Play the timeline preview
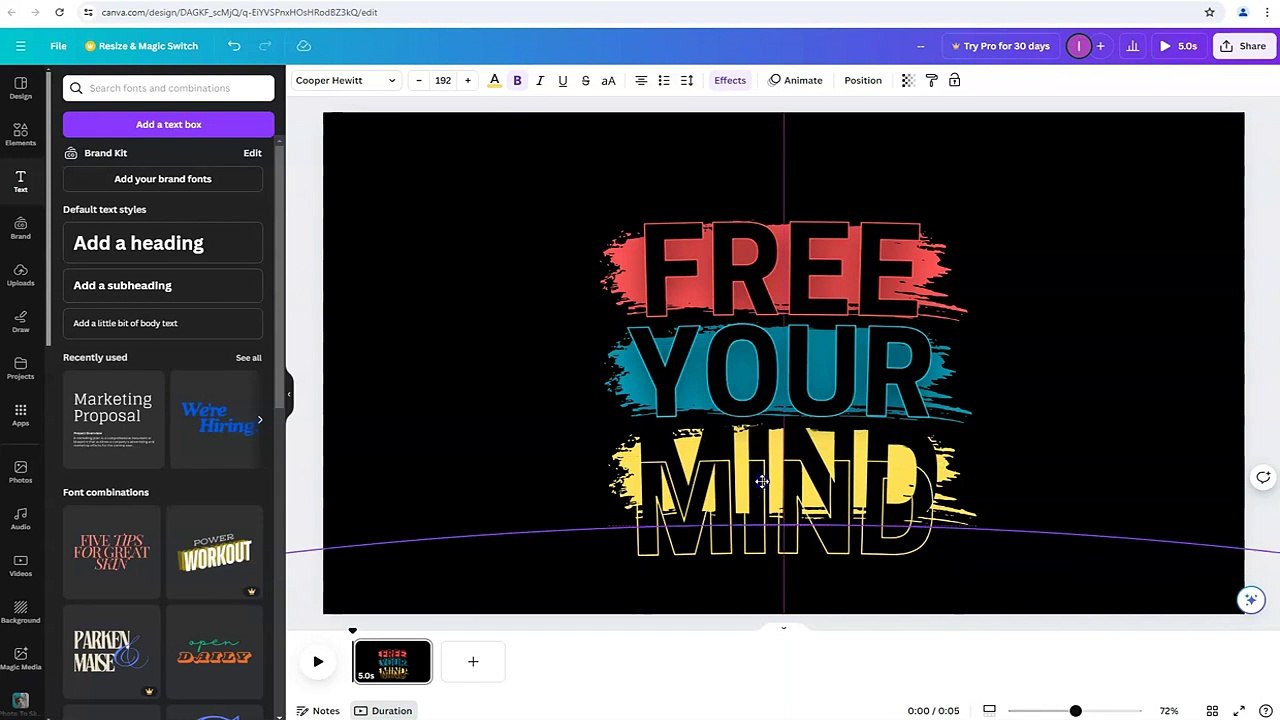This screenshot has width=1280, height=720. click(x=318, y=661)
